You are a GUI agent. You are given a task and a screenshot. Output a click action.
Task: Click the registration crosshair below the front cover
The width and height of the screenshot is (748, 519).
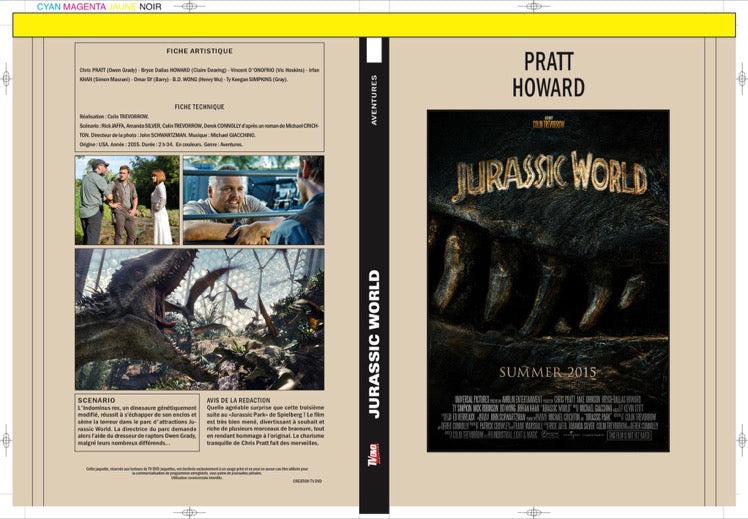tap(533, 512)
